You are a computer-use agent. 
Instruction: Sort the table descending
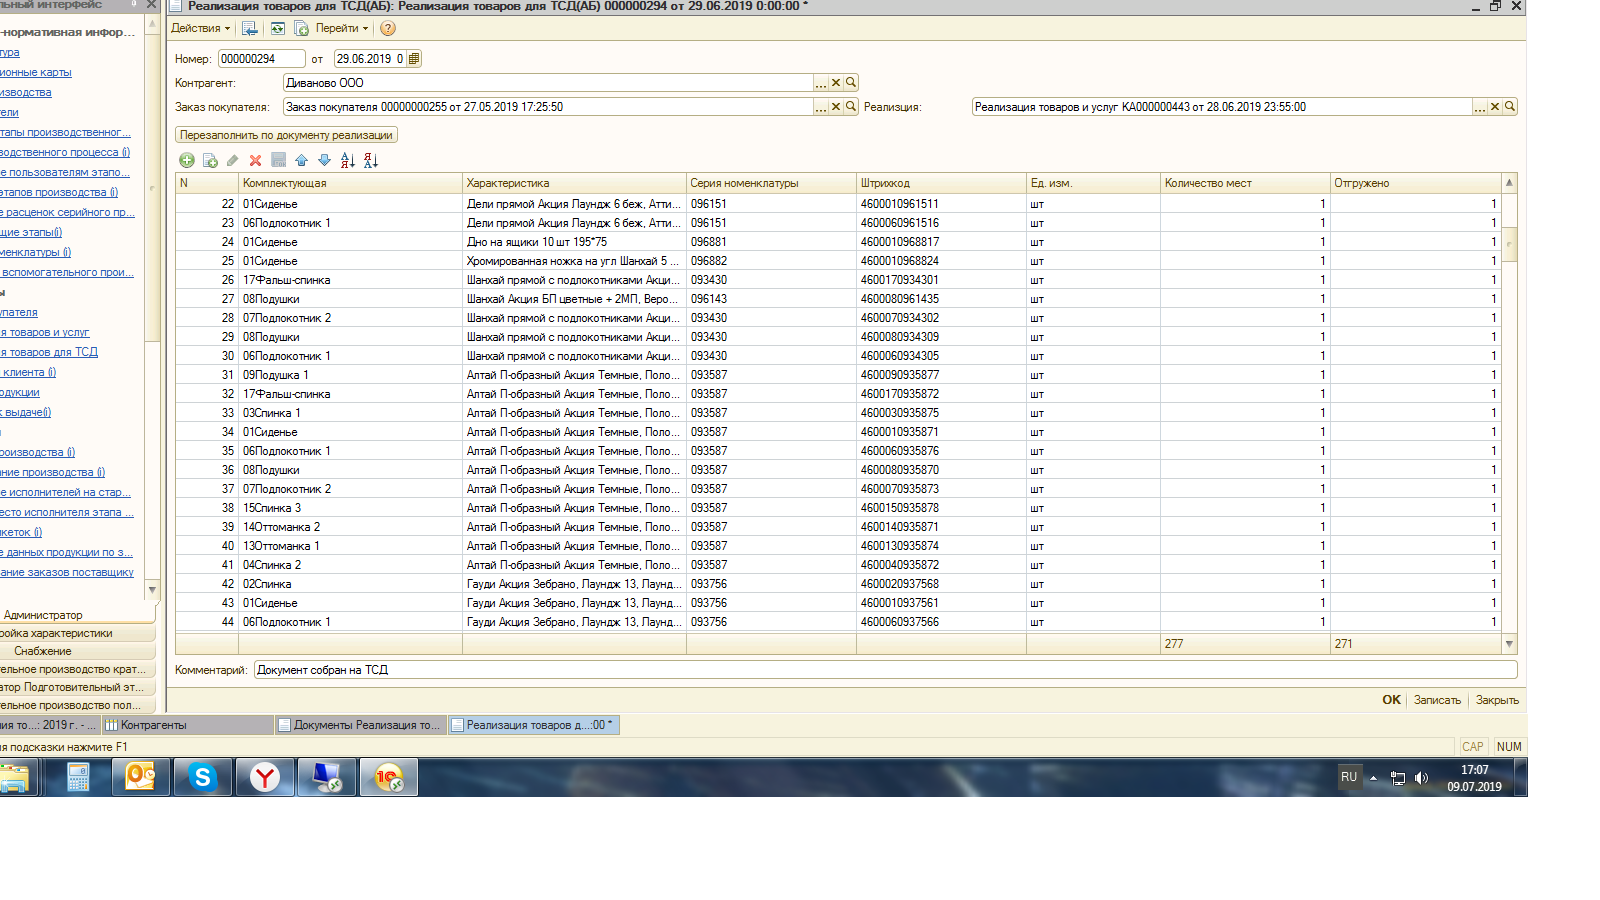coord(371,160)
